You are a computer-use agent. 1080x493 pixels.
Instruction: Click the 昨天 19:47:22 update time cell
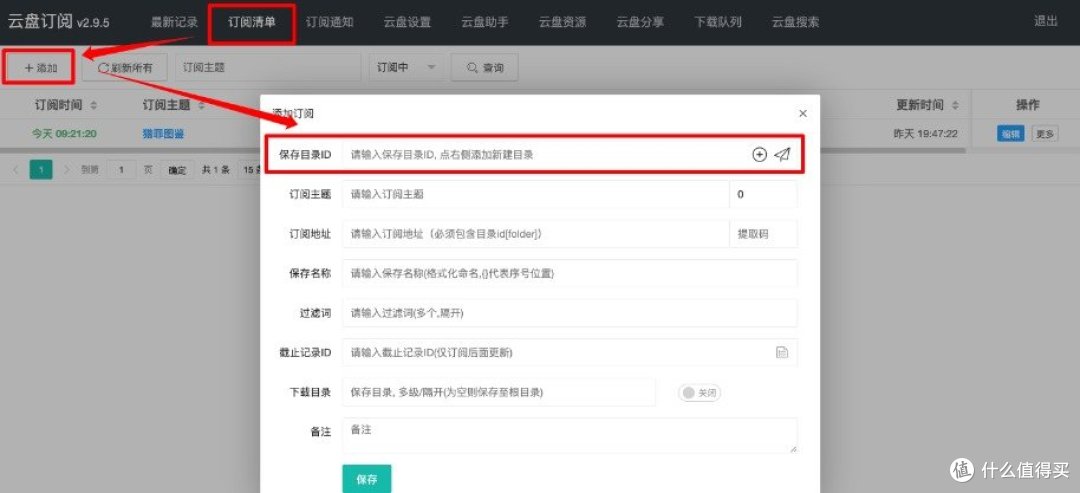[x=925, y=134]
